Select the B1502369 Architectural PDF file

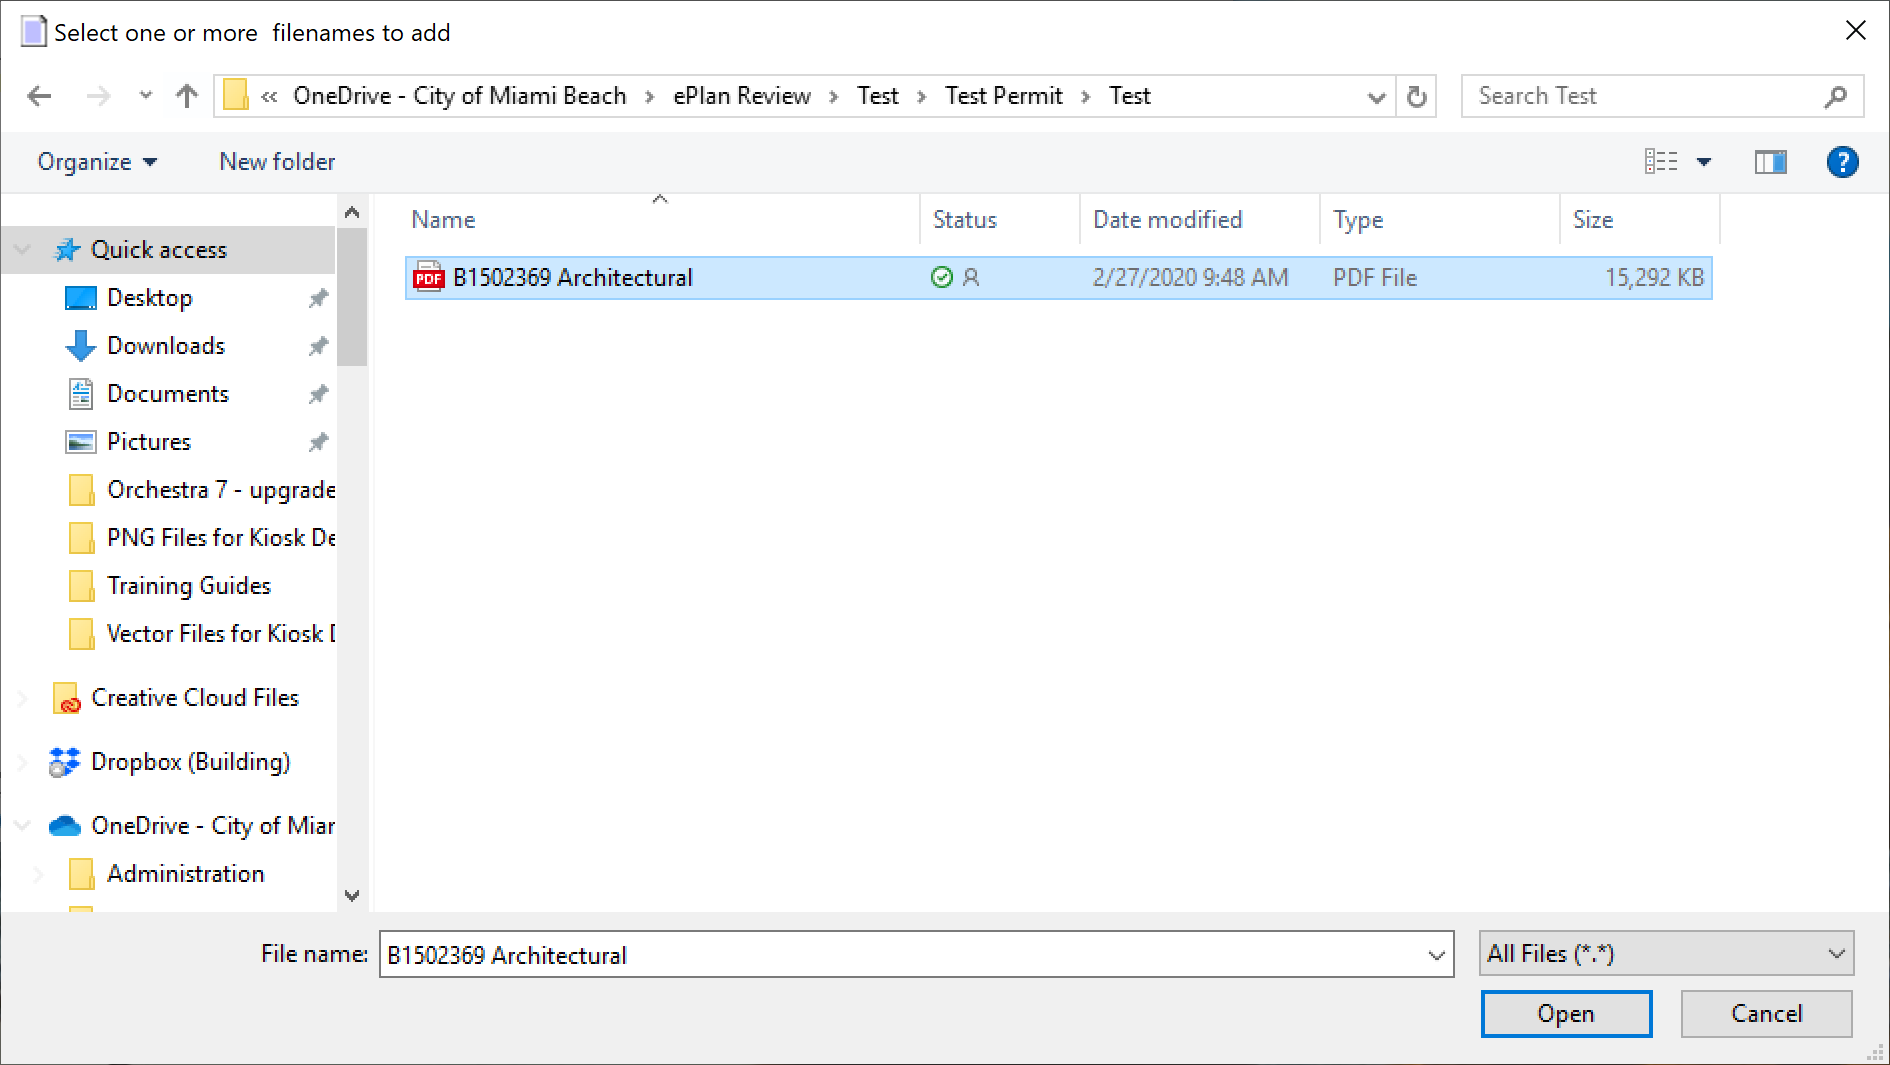[x=572, y=278]
